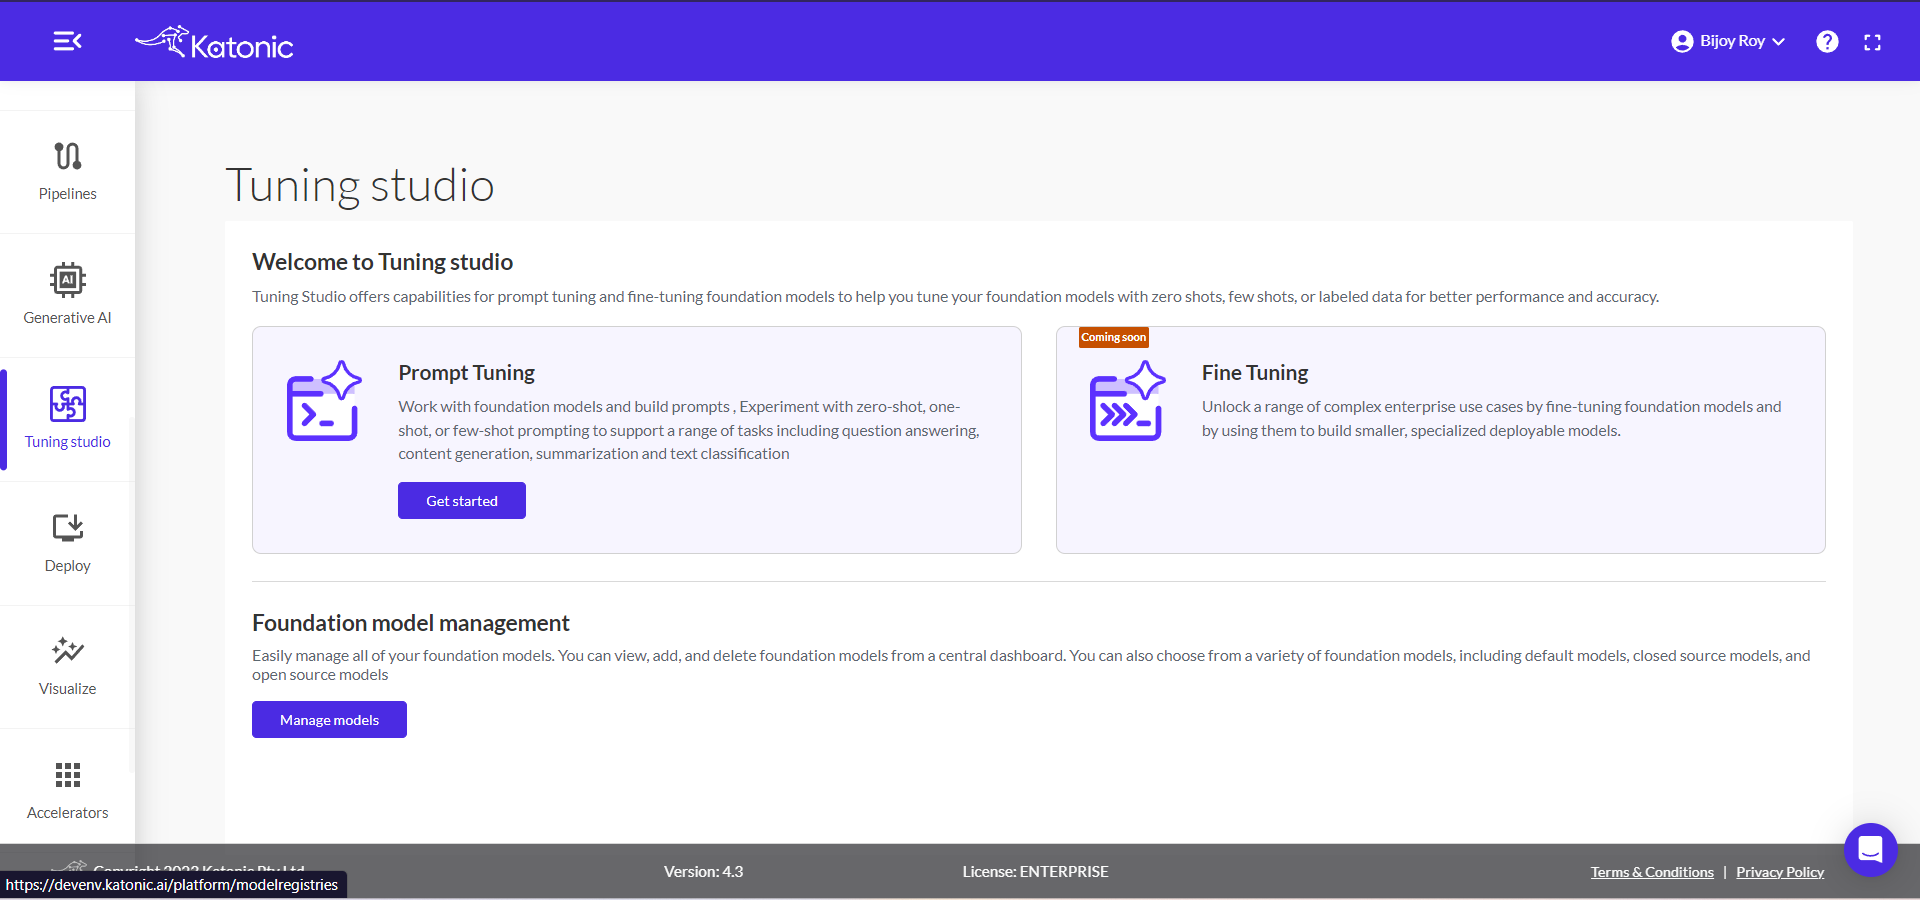The height and width of the screenshot is (900, 1920).
Task: Click the Coming soon badge
Action: 1113,337
